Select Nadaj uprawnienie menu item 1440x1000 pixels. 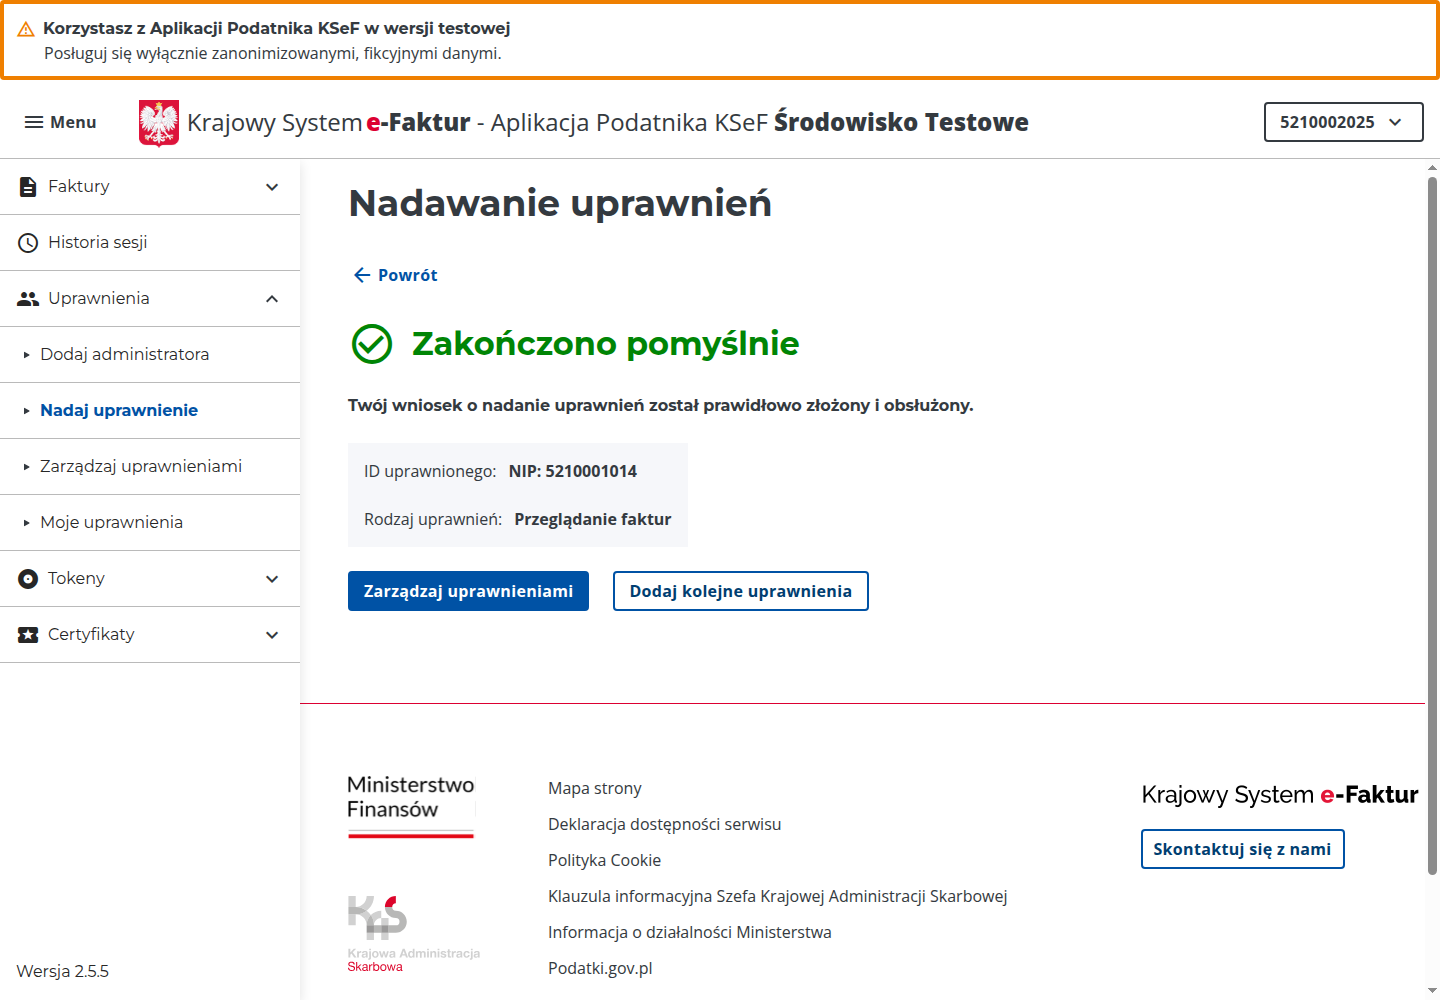pyautogui.click(x=150, y=411)
